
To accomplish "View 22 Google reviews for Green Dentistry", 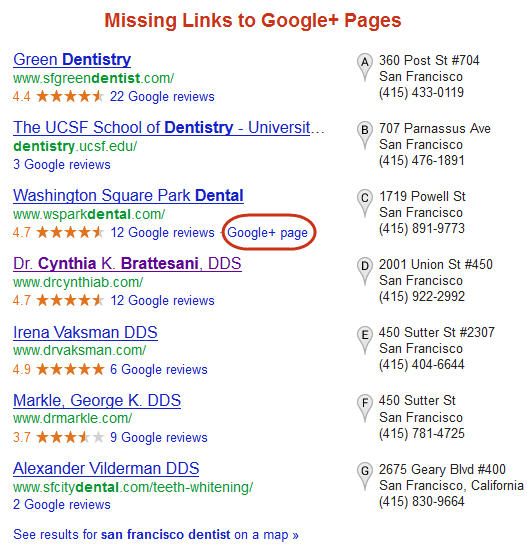I will [x=162, y=97].
